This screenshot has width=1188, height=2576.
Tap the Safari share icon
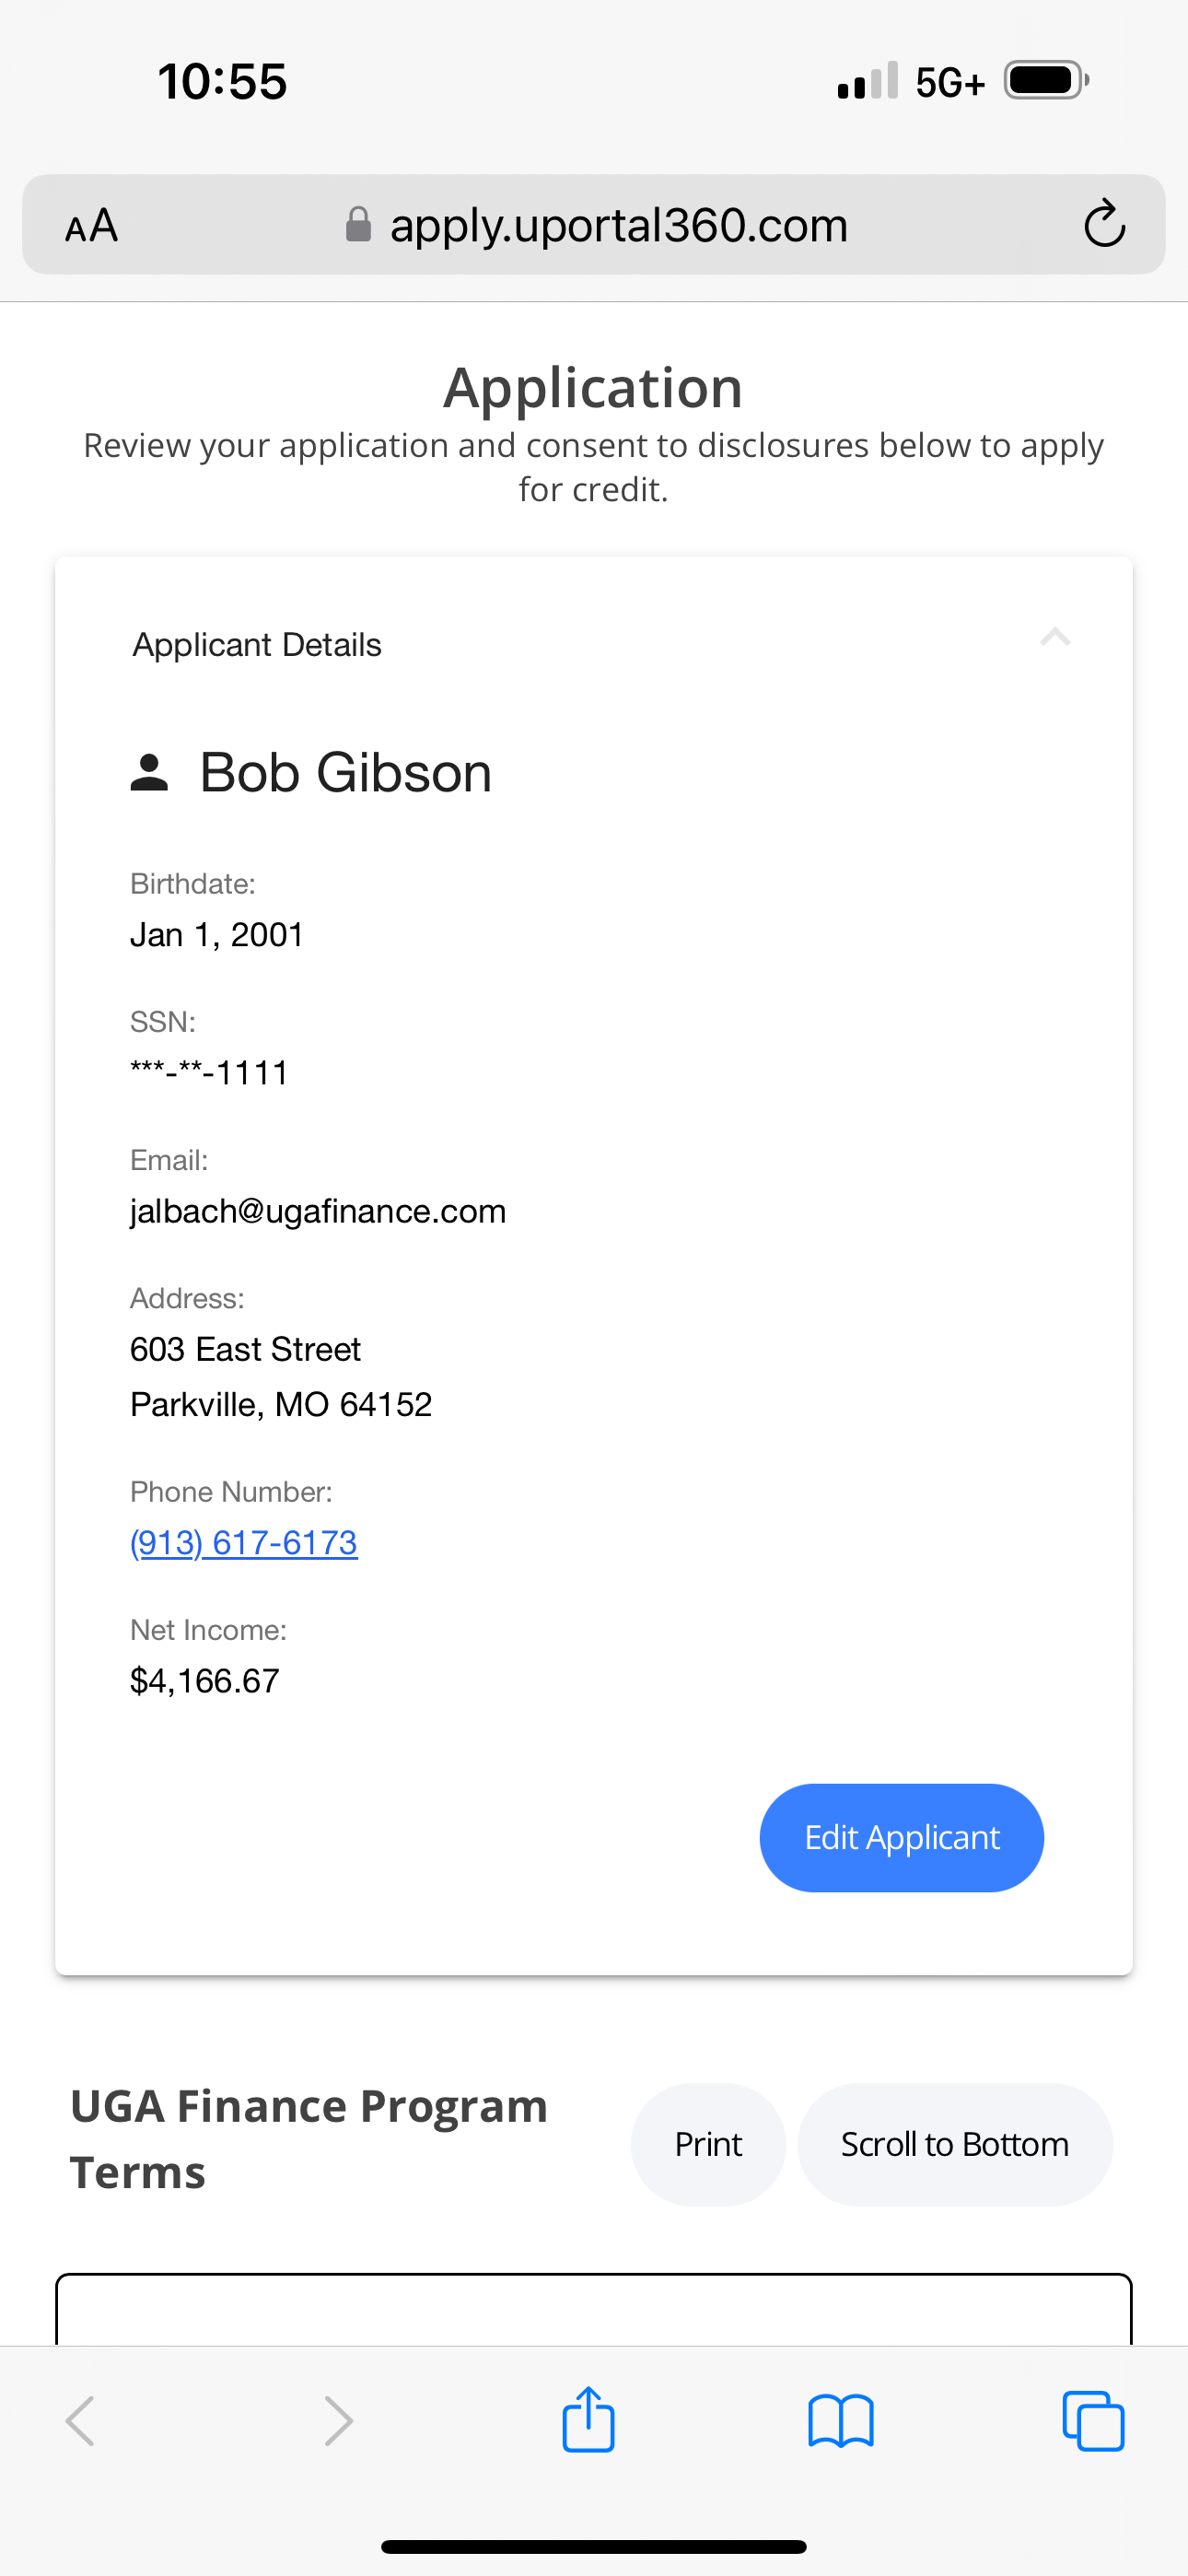pos(588,2420)
